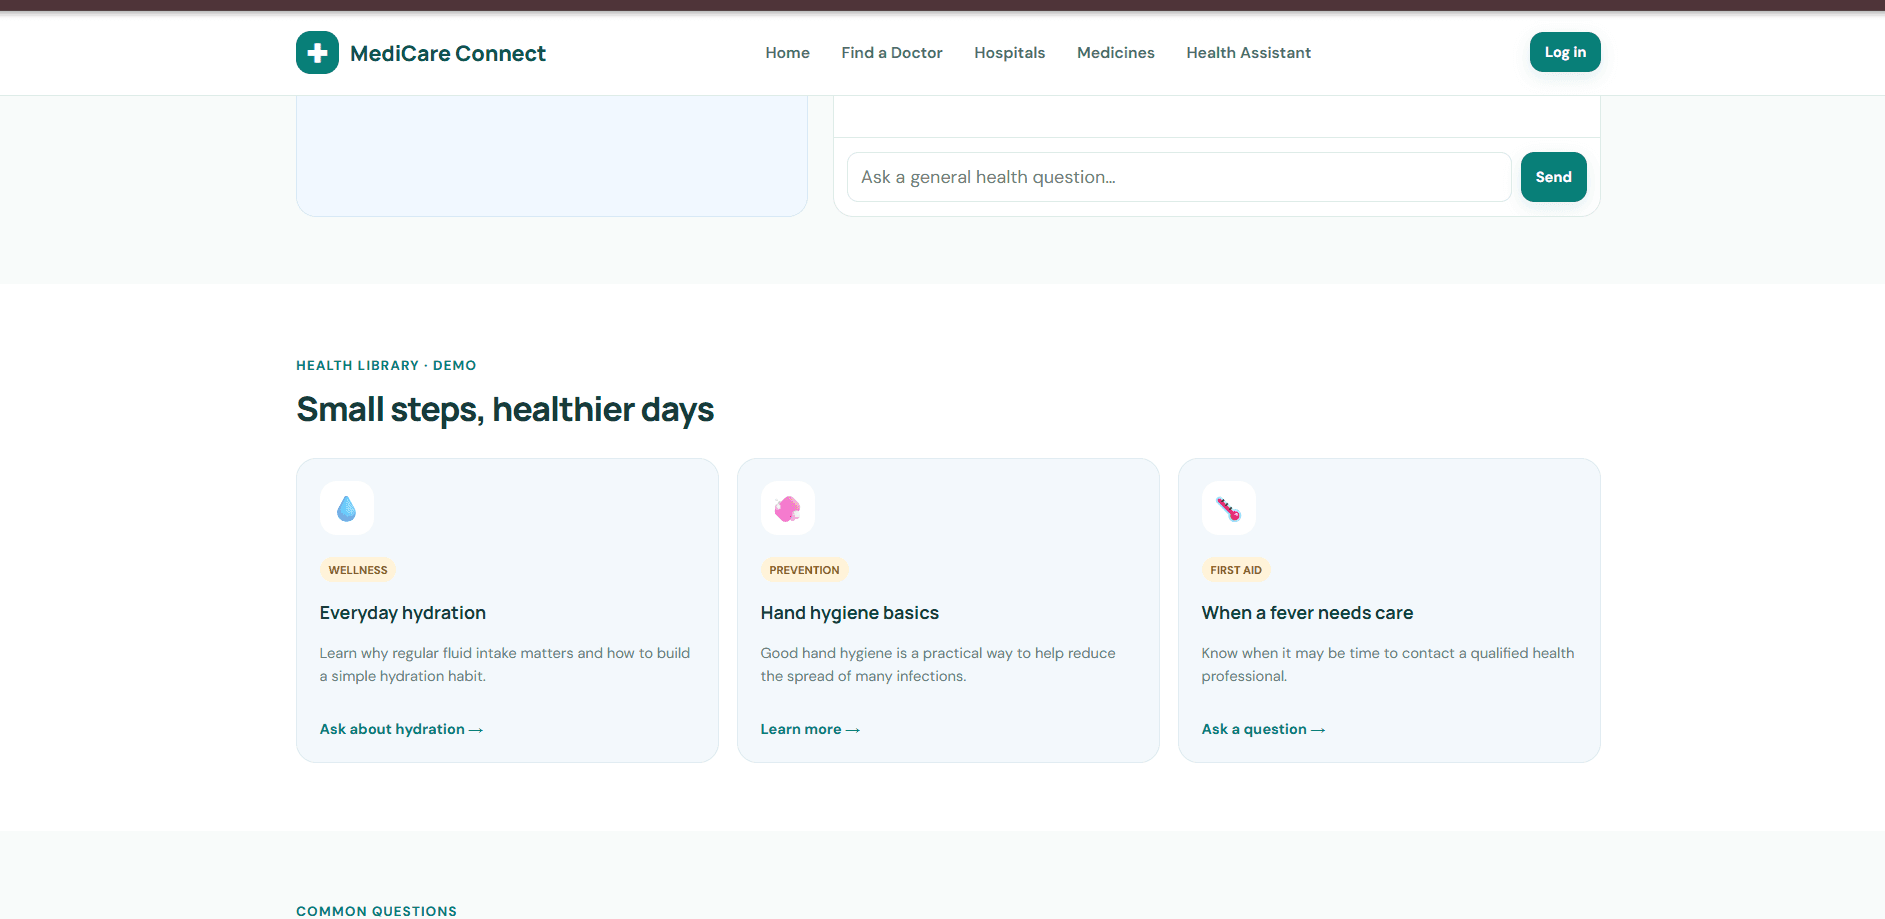Click the pink soap hand hygiene icon
The height and width of the screenshot is (919, 1885).
788,508
